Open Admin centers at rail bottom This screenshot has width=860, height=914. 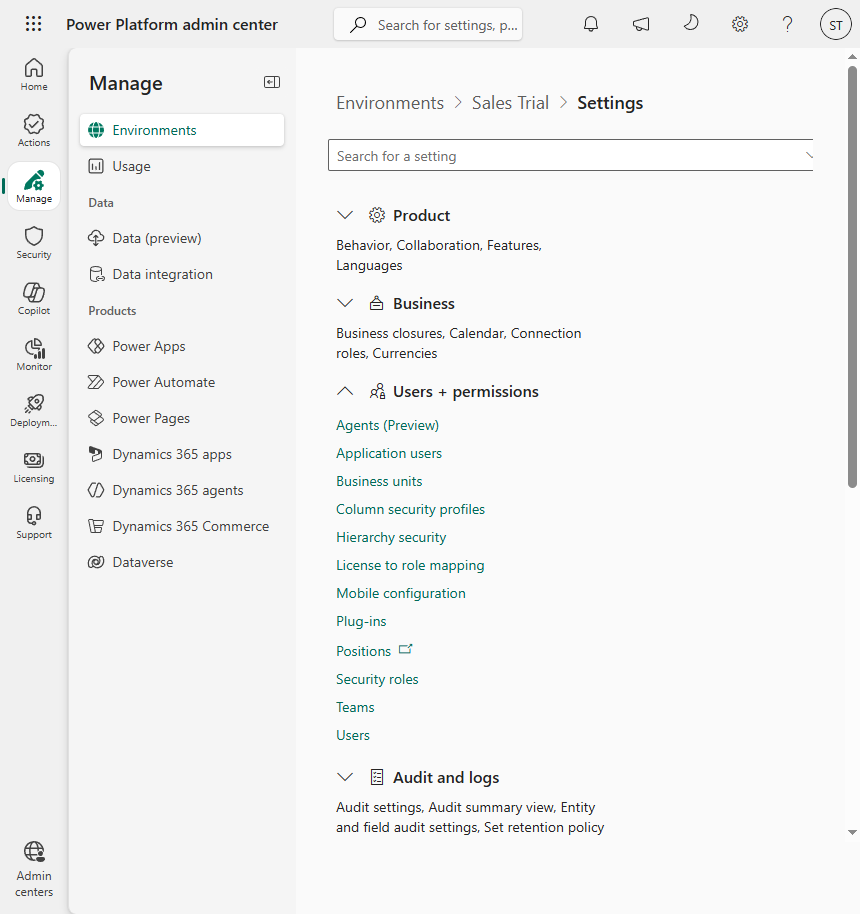click(34, 869)
